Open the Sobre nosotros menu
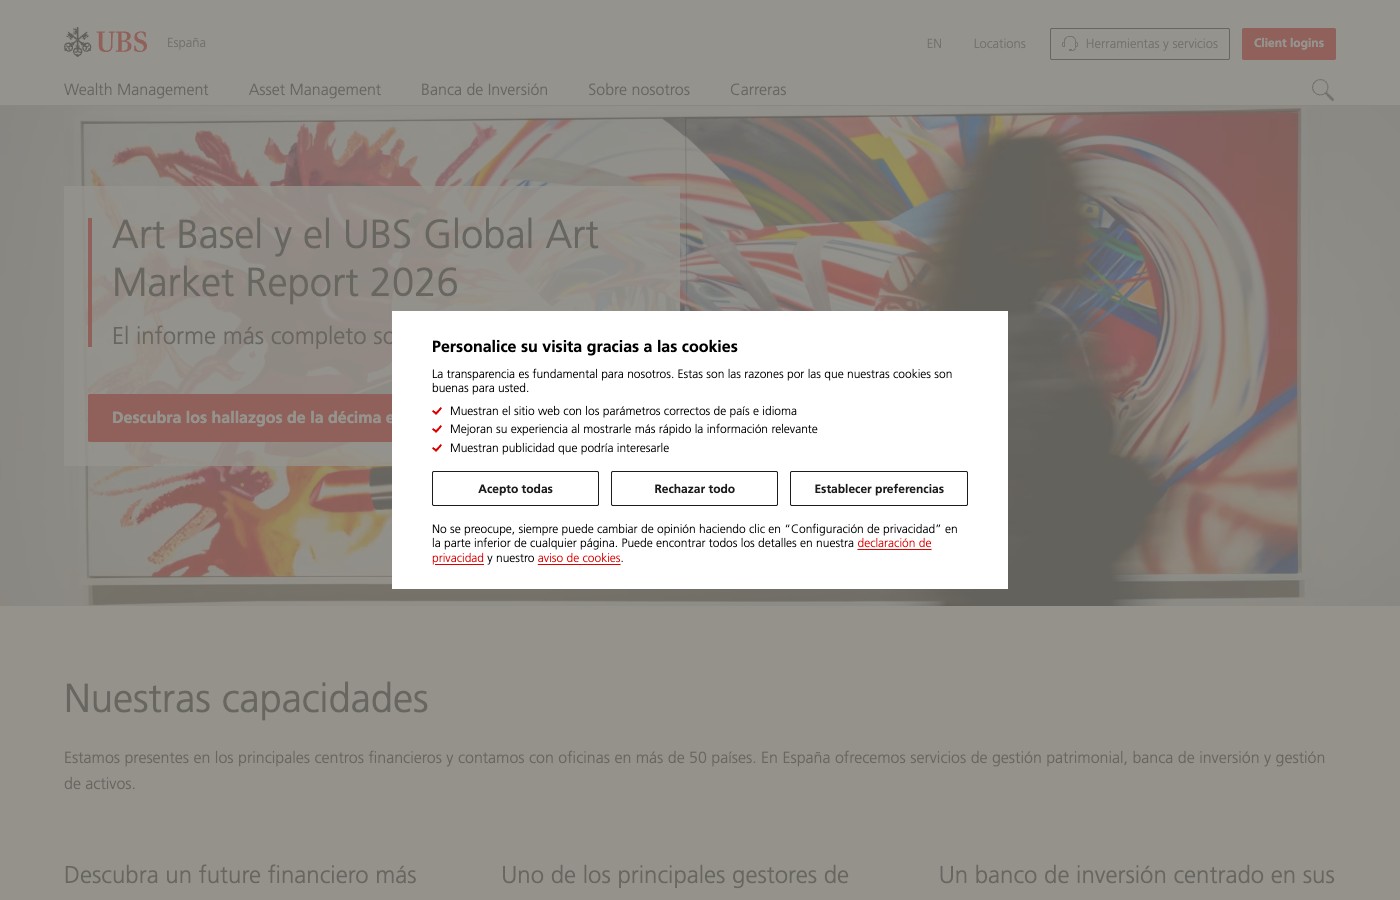 pyautogui.click(x=638, y=89)
